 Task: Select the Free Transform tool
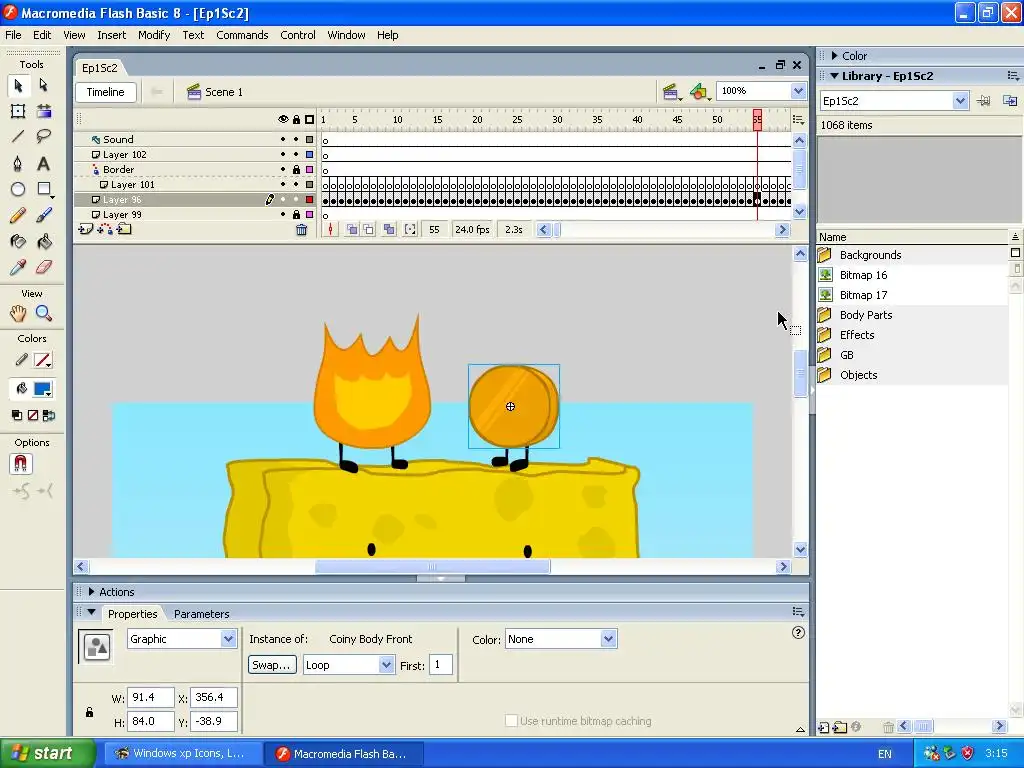click(x=18, y=111)
